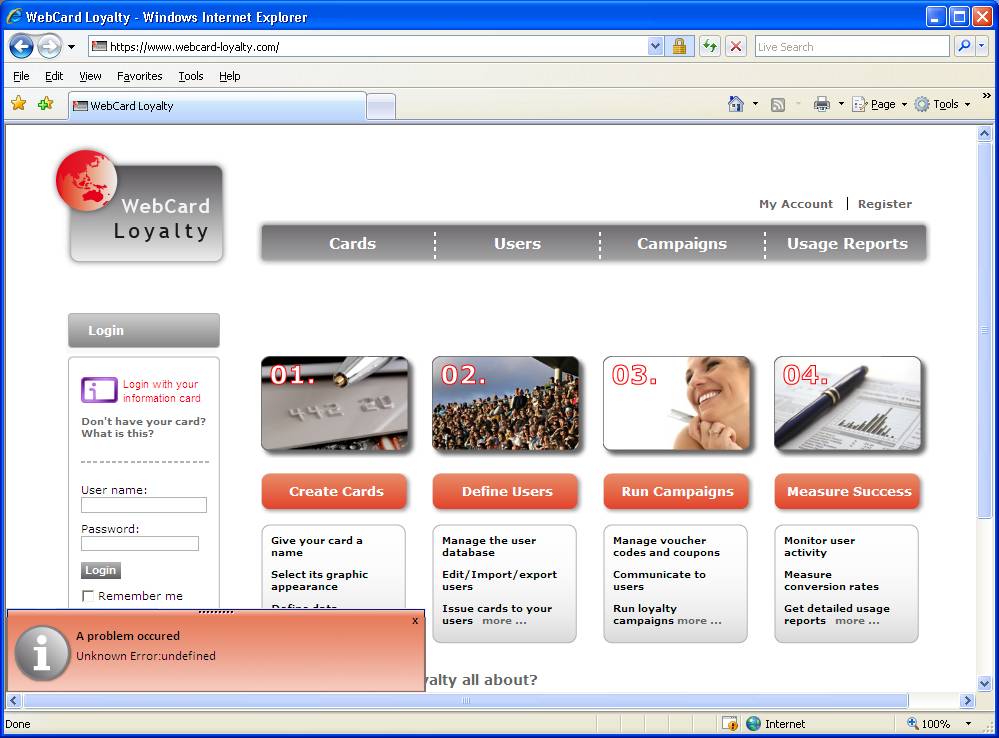Open the Tools gear toolbar menu
The height and width of the screenshot is (738, 999).
coord(942,104)
